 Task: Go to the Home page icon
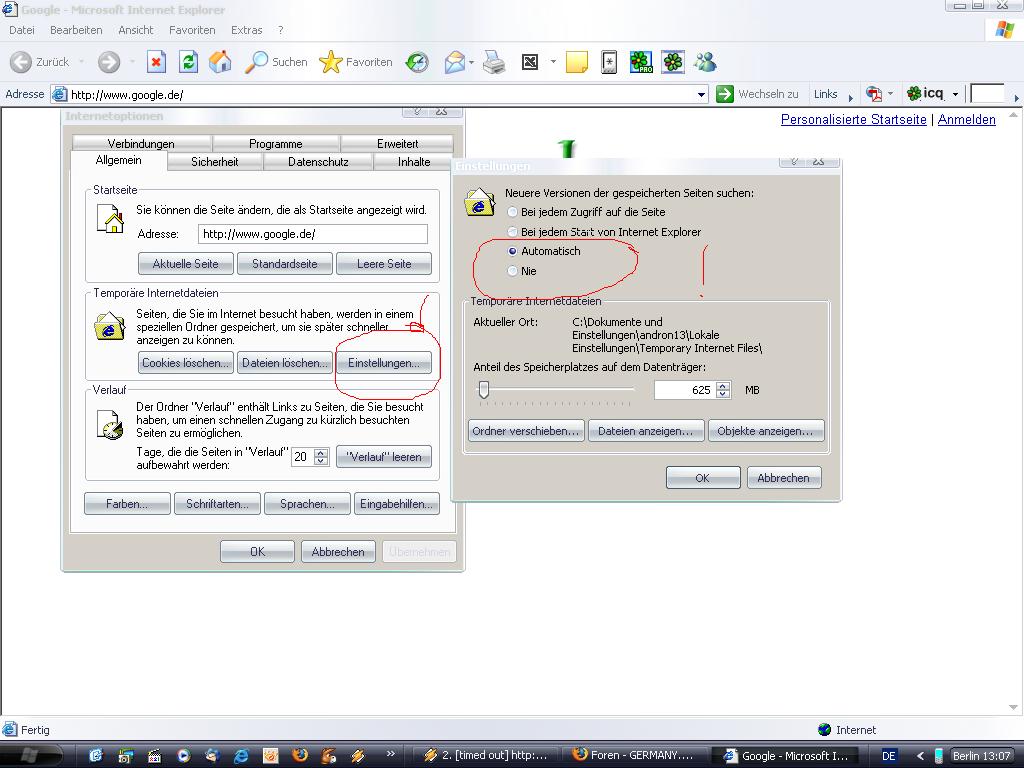[x=220, y=62]
